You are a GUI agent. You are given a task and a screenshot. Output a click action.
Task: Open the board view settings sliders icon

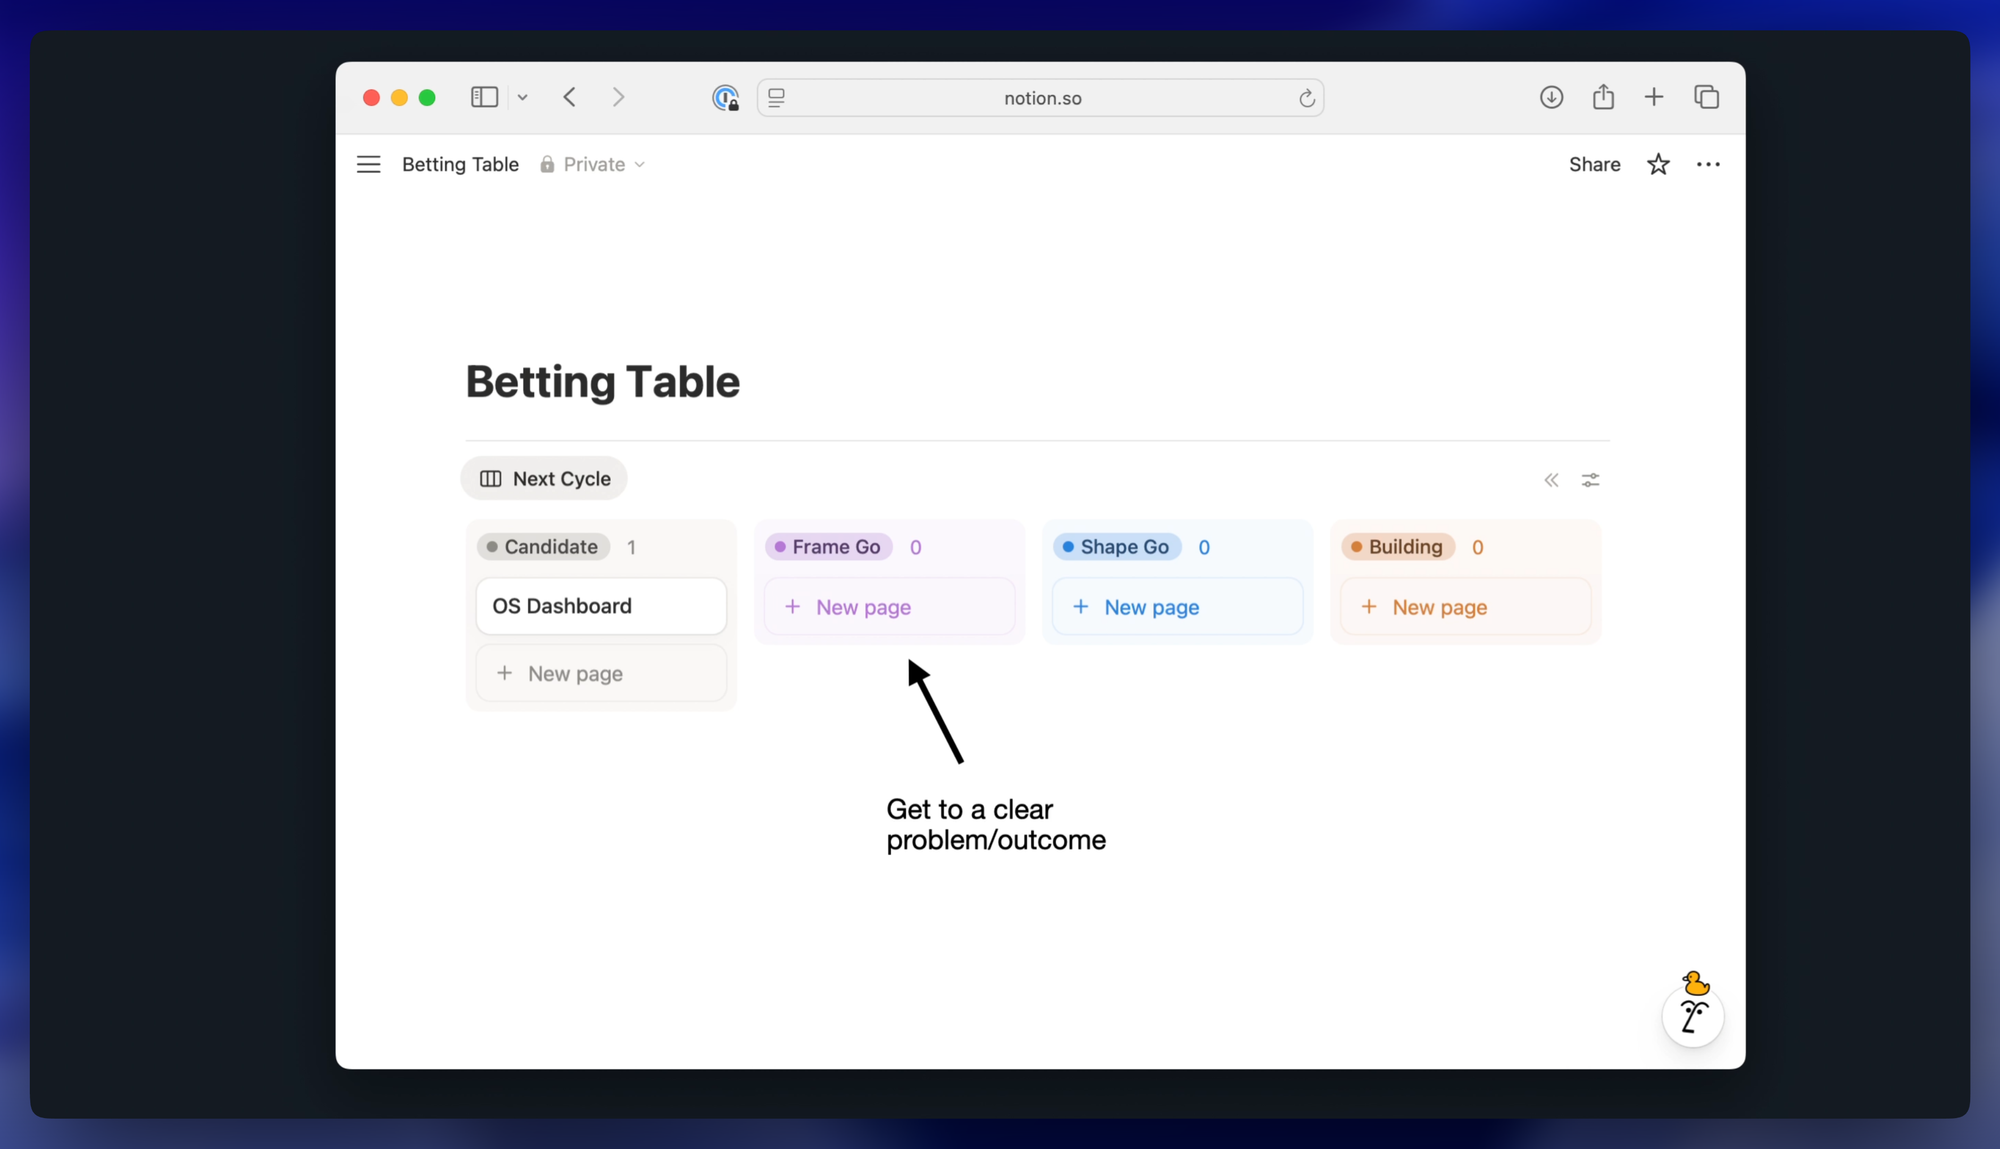[1590, 480]
